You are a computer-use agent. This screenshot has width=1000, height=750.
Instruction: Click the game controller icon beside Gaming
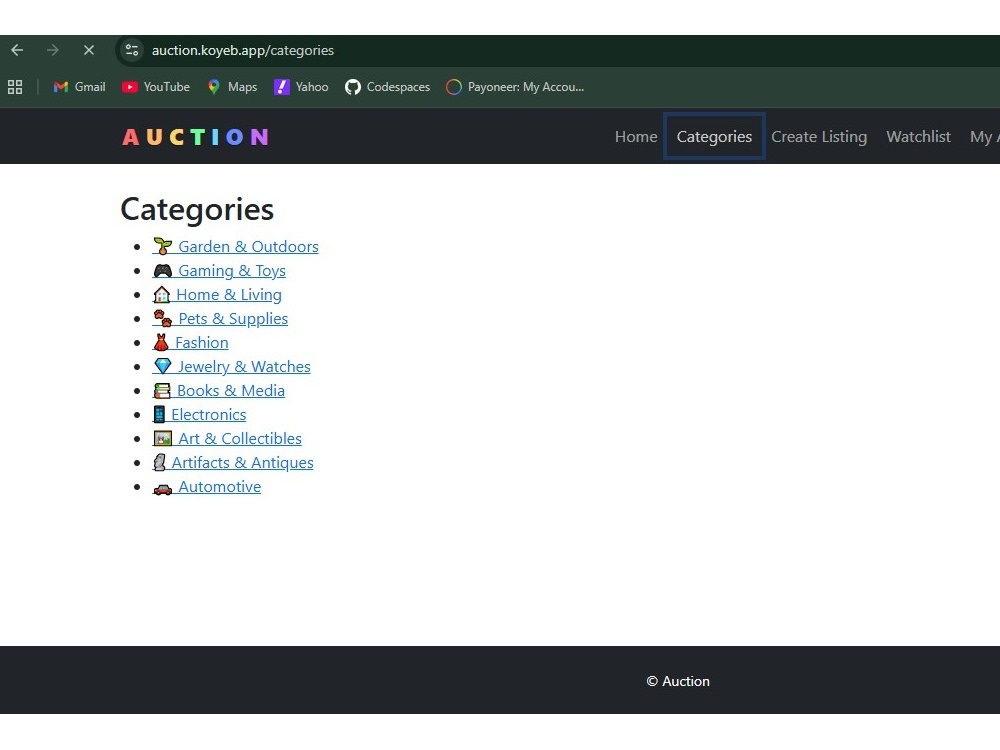pyautogui.click(x=163, y=271)
